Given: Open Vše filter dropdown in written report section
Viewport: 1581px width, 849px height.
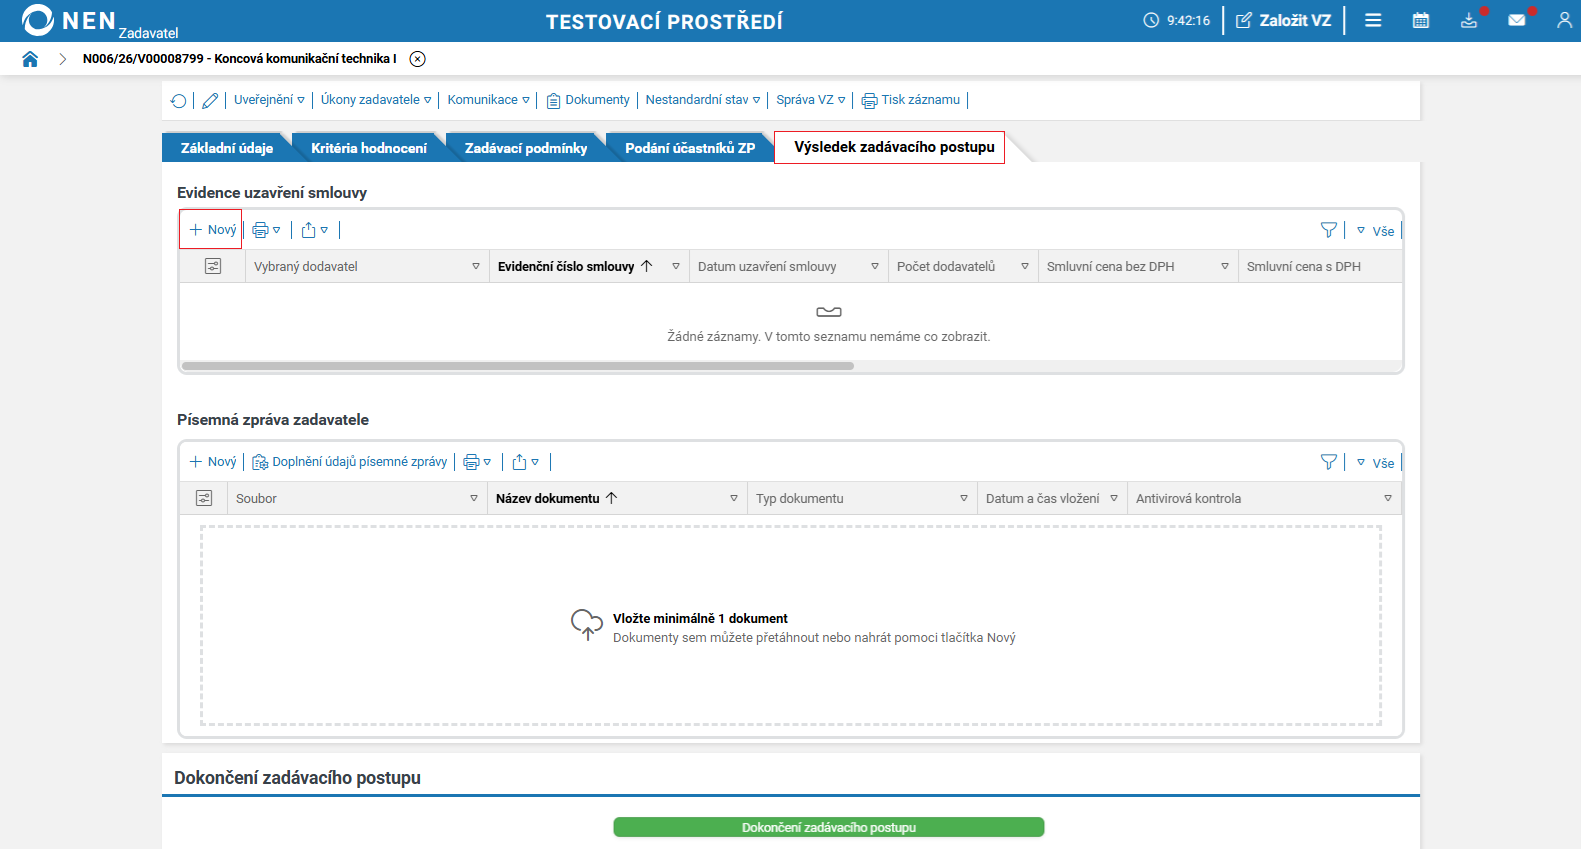Looking at the screenshot, I should [x=1375, y=463].
